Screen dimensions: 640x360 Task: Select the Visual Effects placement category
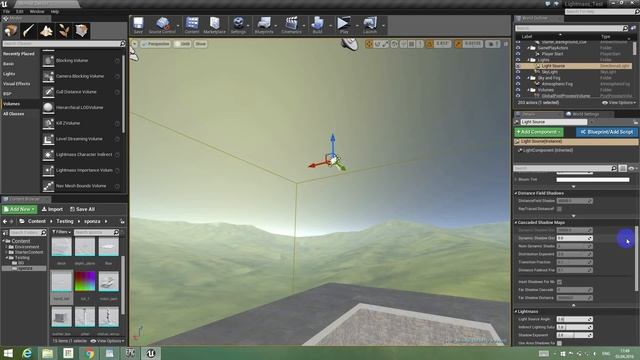(x=16, y=84)
